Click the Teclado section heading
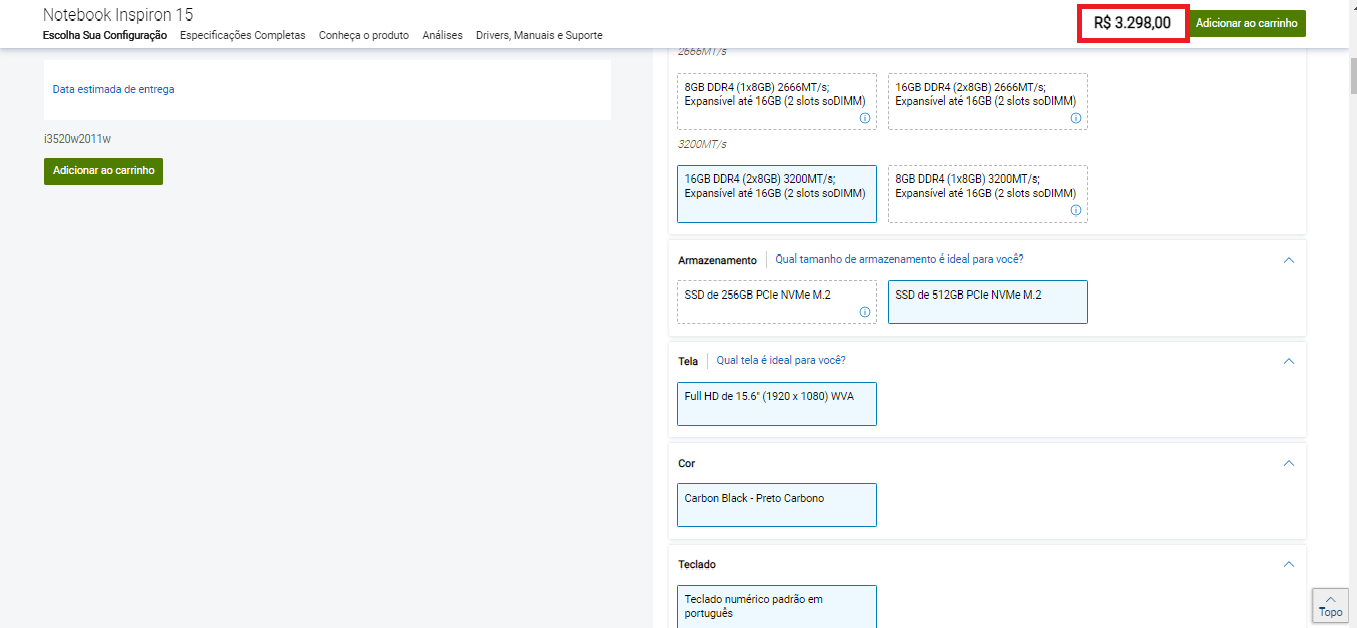 (697, 564)
